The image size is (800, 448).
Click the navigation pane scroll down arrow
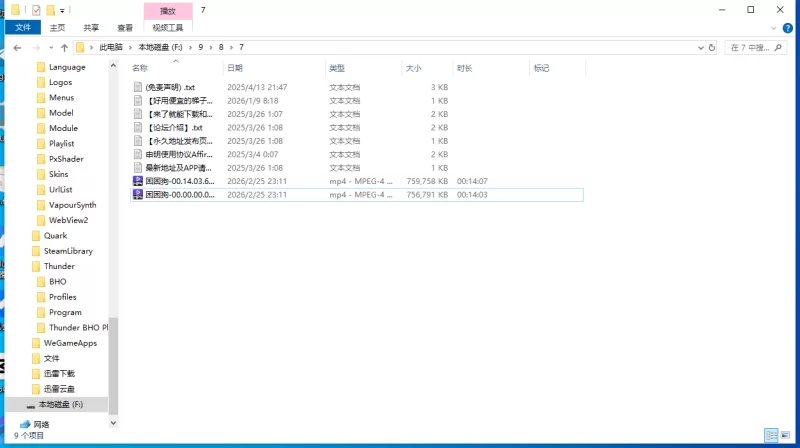click(x=113, y=422)
